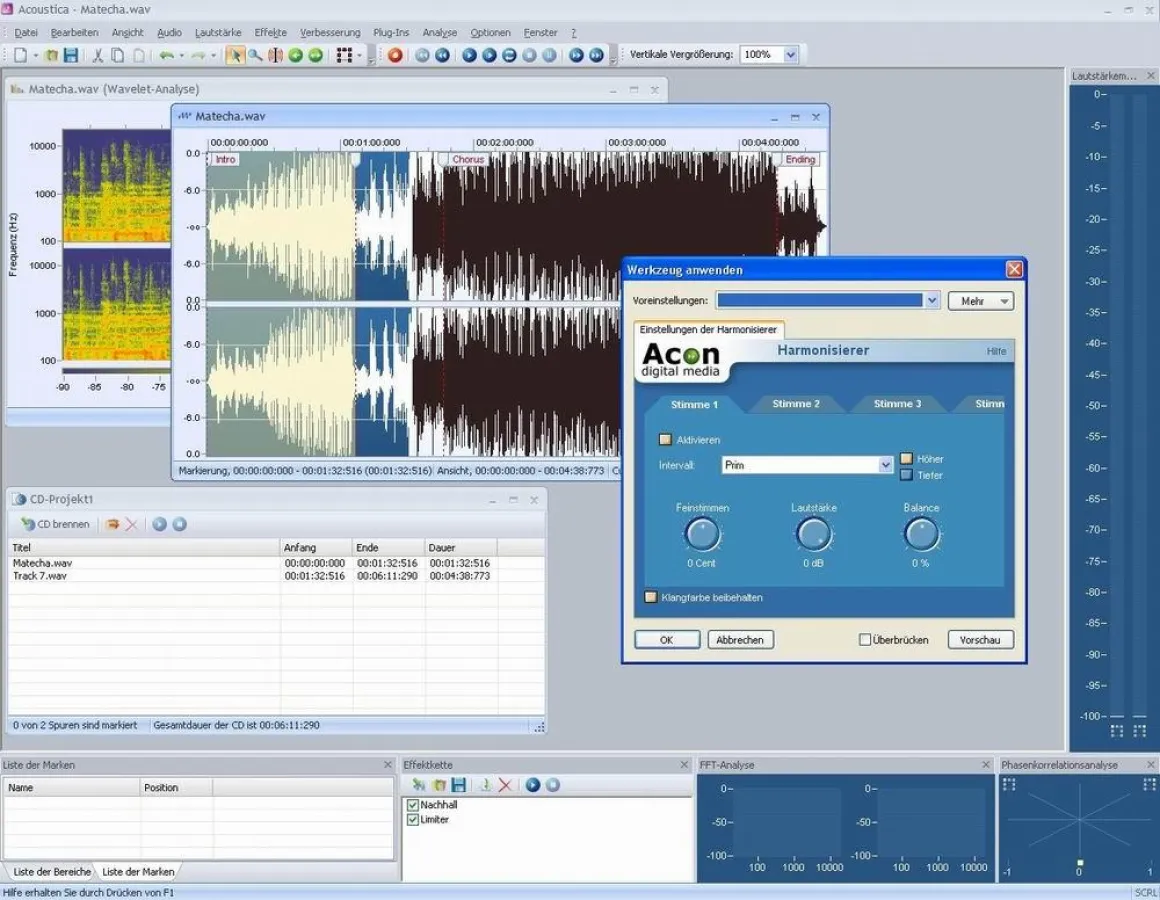
Task: Toggle the Nachhall effect checkbox
Action: pyautogui.click(x=413, y=805)
